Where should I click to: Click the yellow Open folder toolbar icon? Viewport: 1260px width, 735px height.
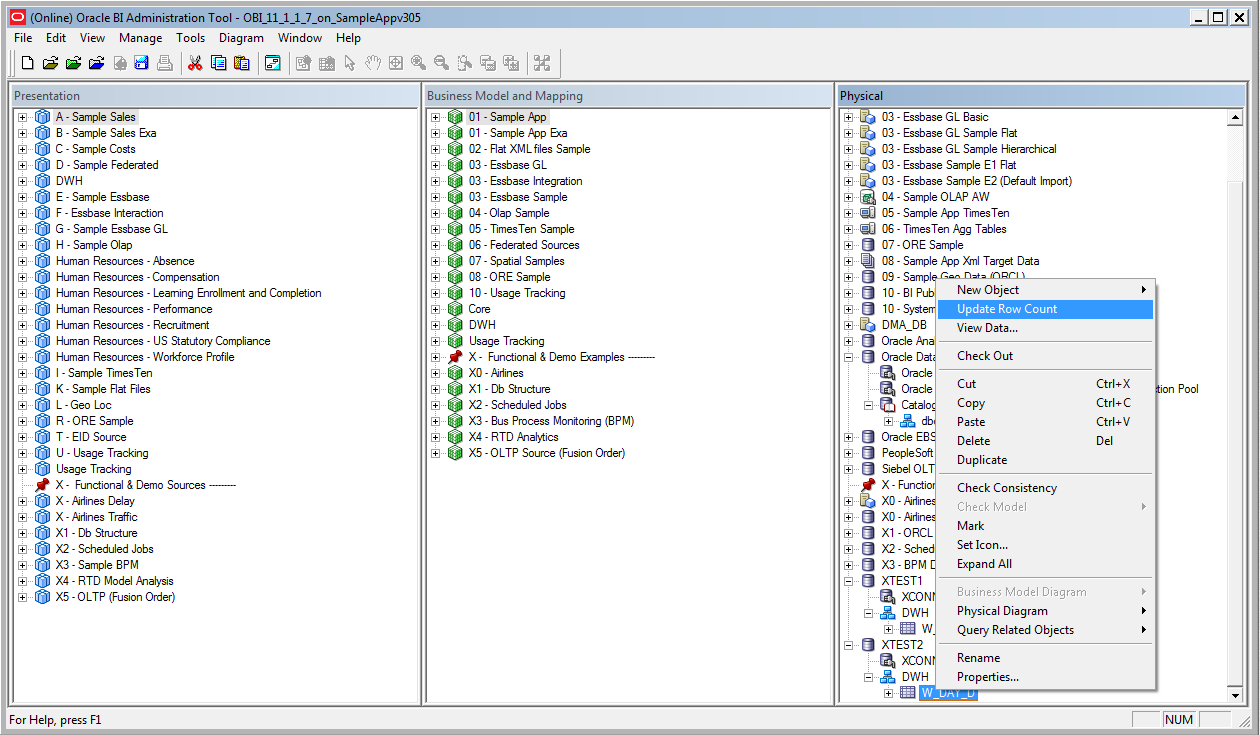click(50, 63)
